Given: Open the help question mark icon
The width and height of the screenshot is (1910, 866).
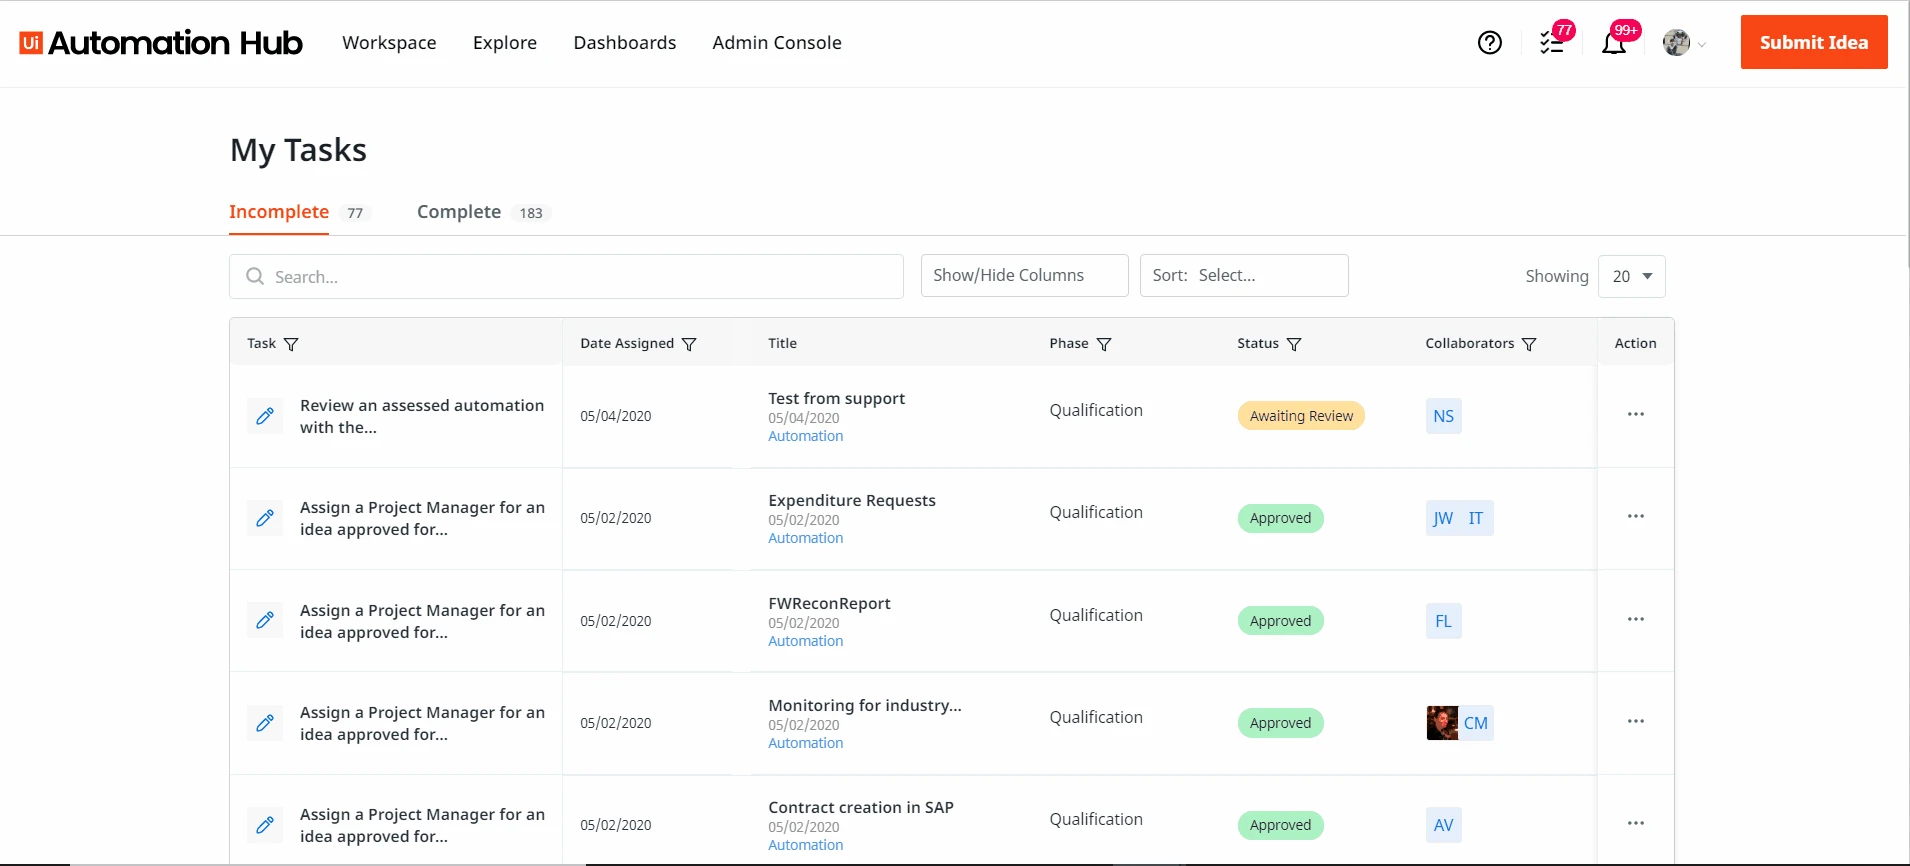Looking at the screenshot, I should coord(1490,43).
